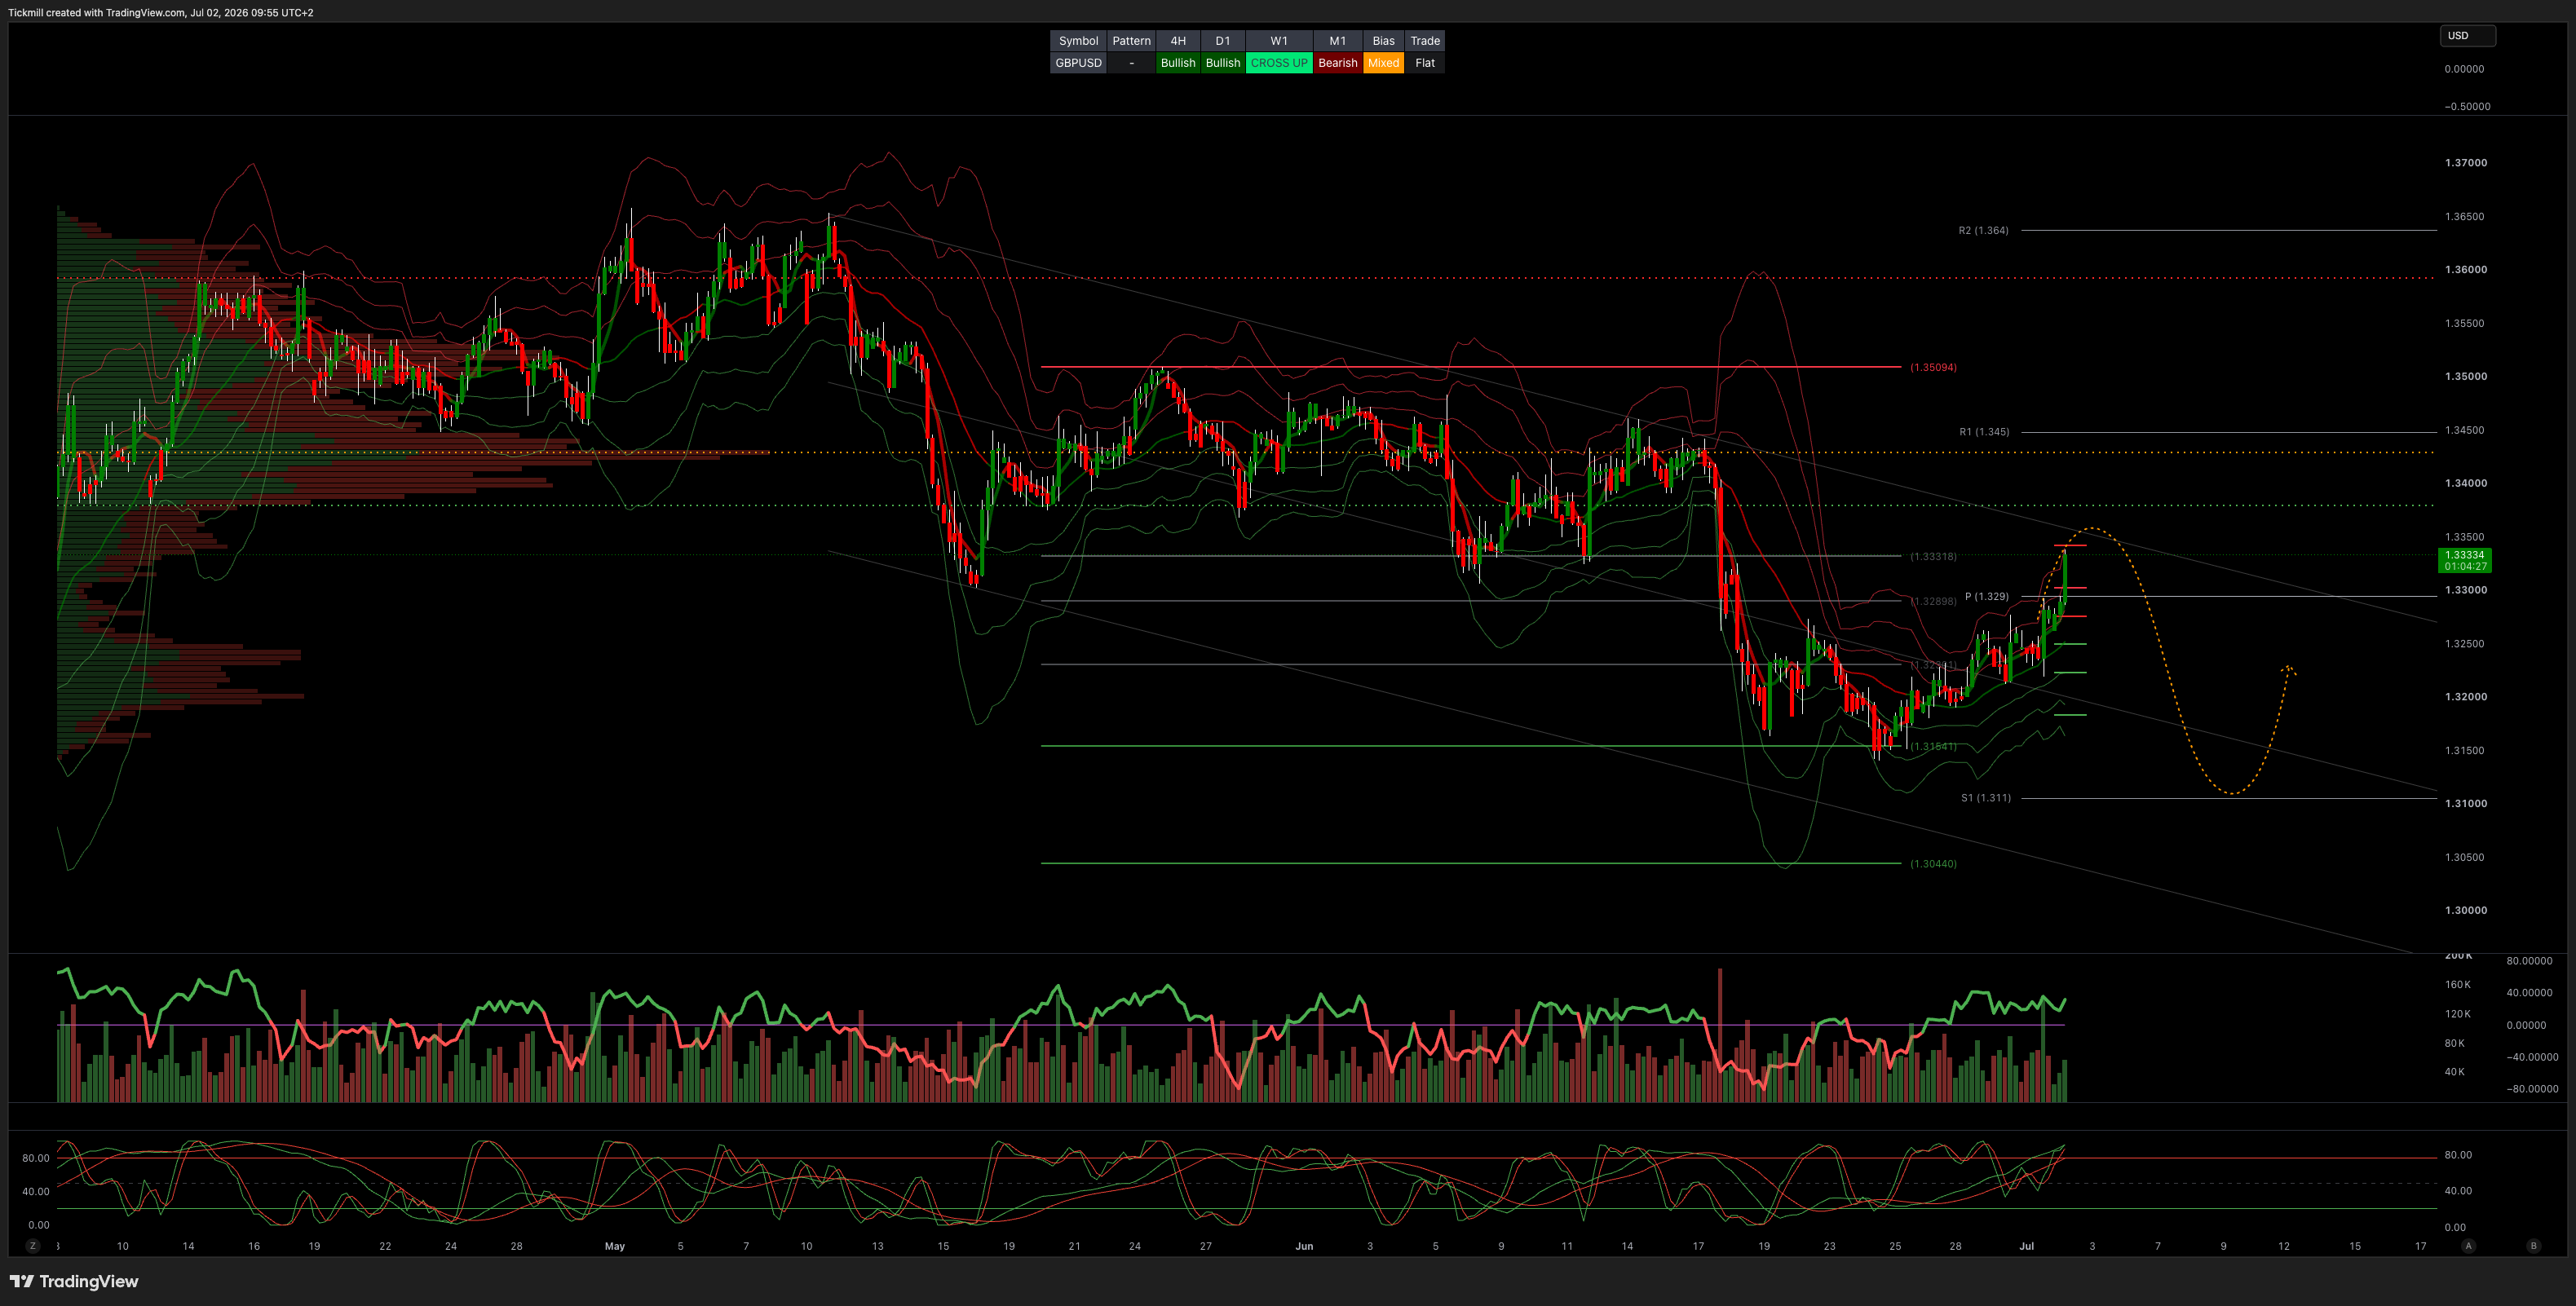The height and width of the screenshot is (1306, 2576).
Task: Click the S1 (1.311) pivot label
Action: click(1985, 798)
